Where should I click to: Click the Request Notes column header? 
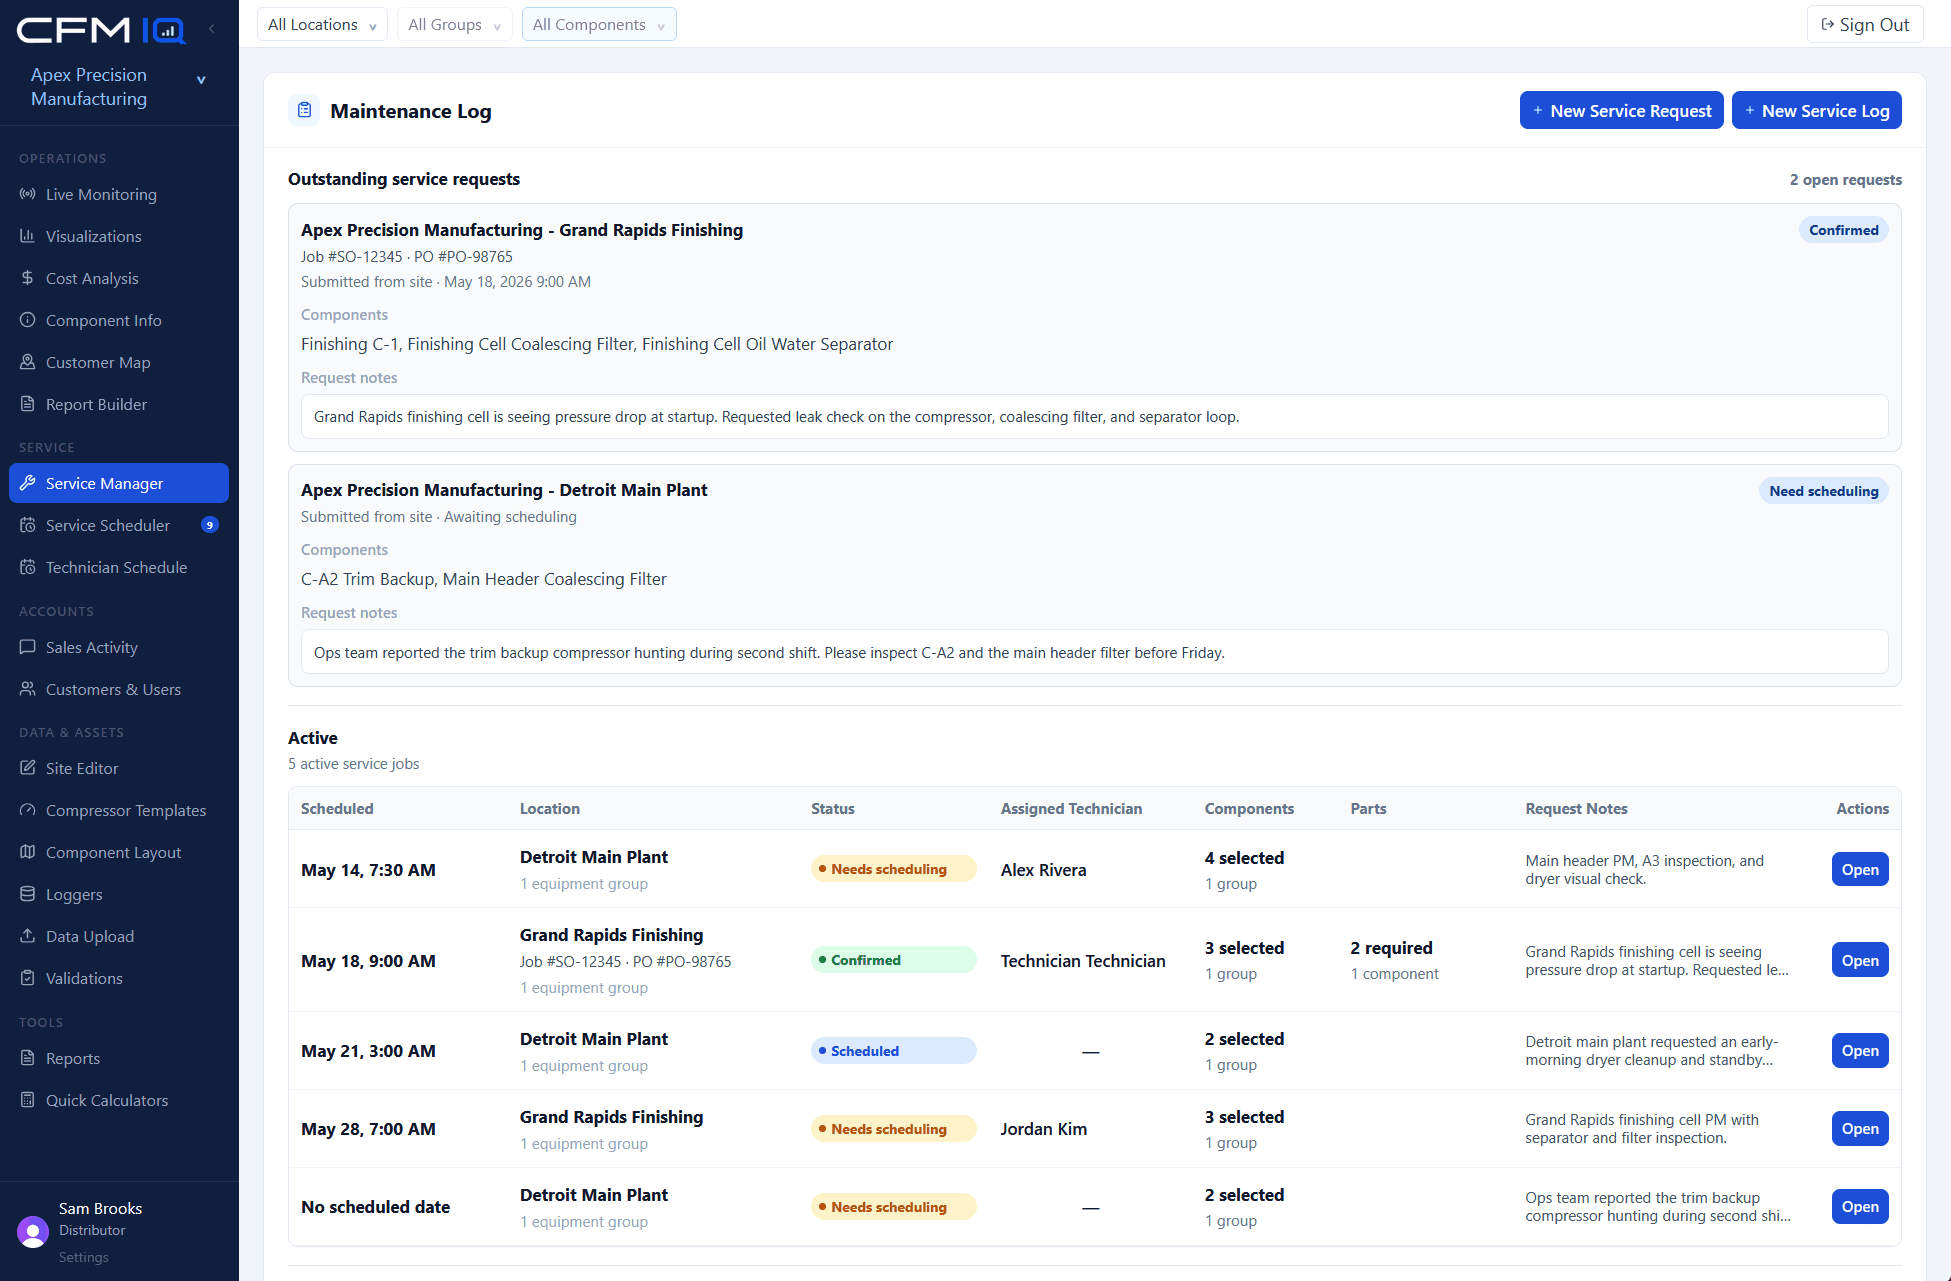click(1576, 808)
